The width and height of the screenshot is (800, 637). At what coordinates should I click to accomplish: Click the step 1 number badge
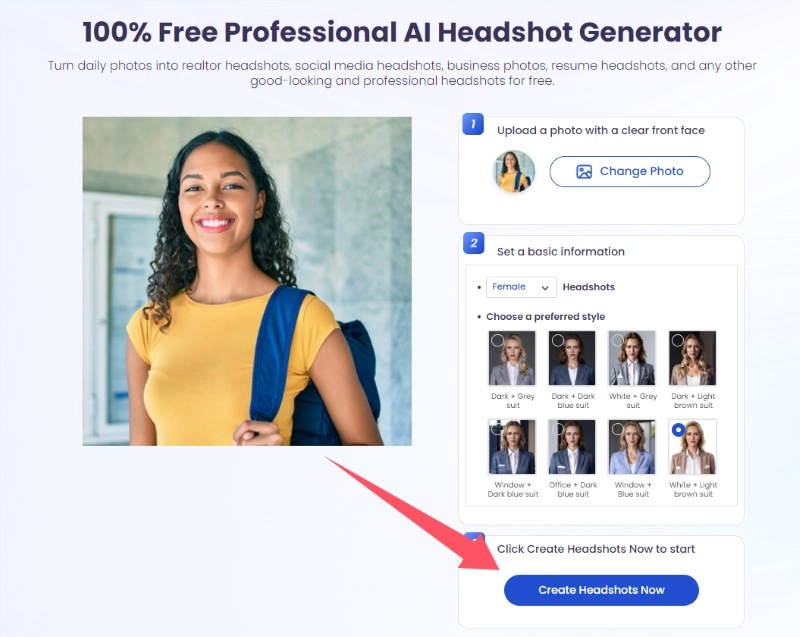[x=473, y=124]
